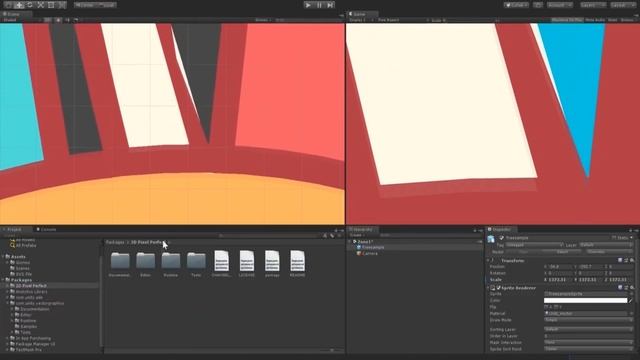Open the Scene effects icon dropdown

pos(76,20)
